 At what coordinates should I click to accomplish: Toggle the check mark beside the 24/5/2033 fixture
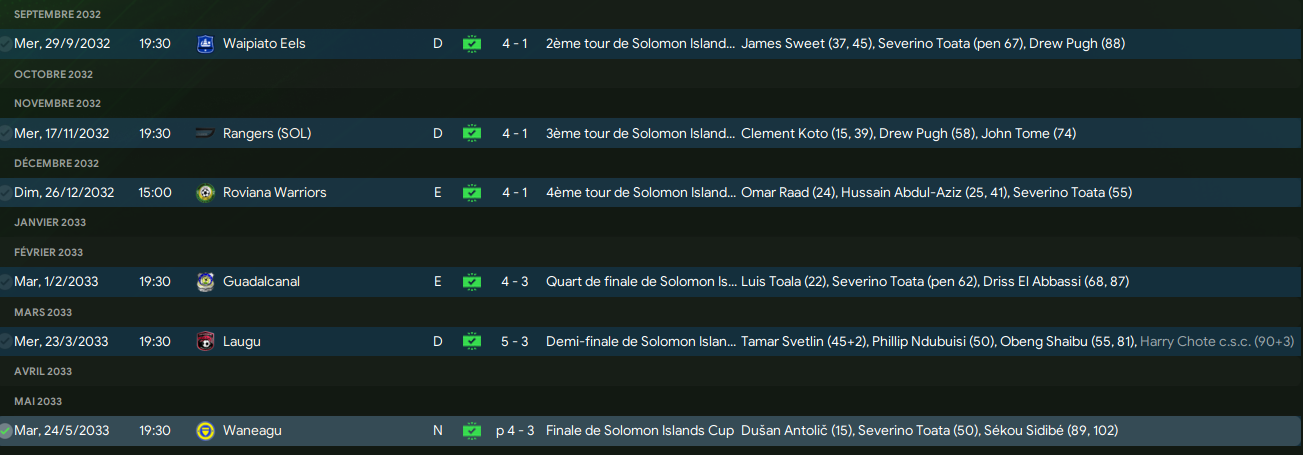pos(6,431)
